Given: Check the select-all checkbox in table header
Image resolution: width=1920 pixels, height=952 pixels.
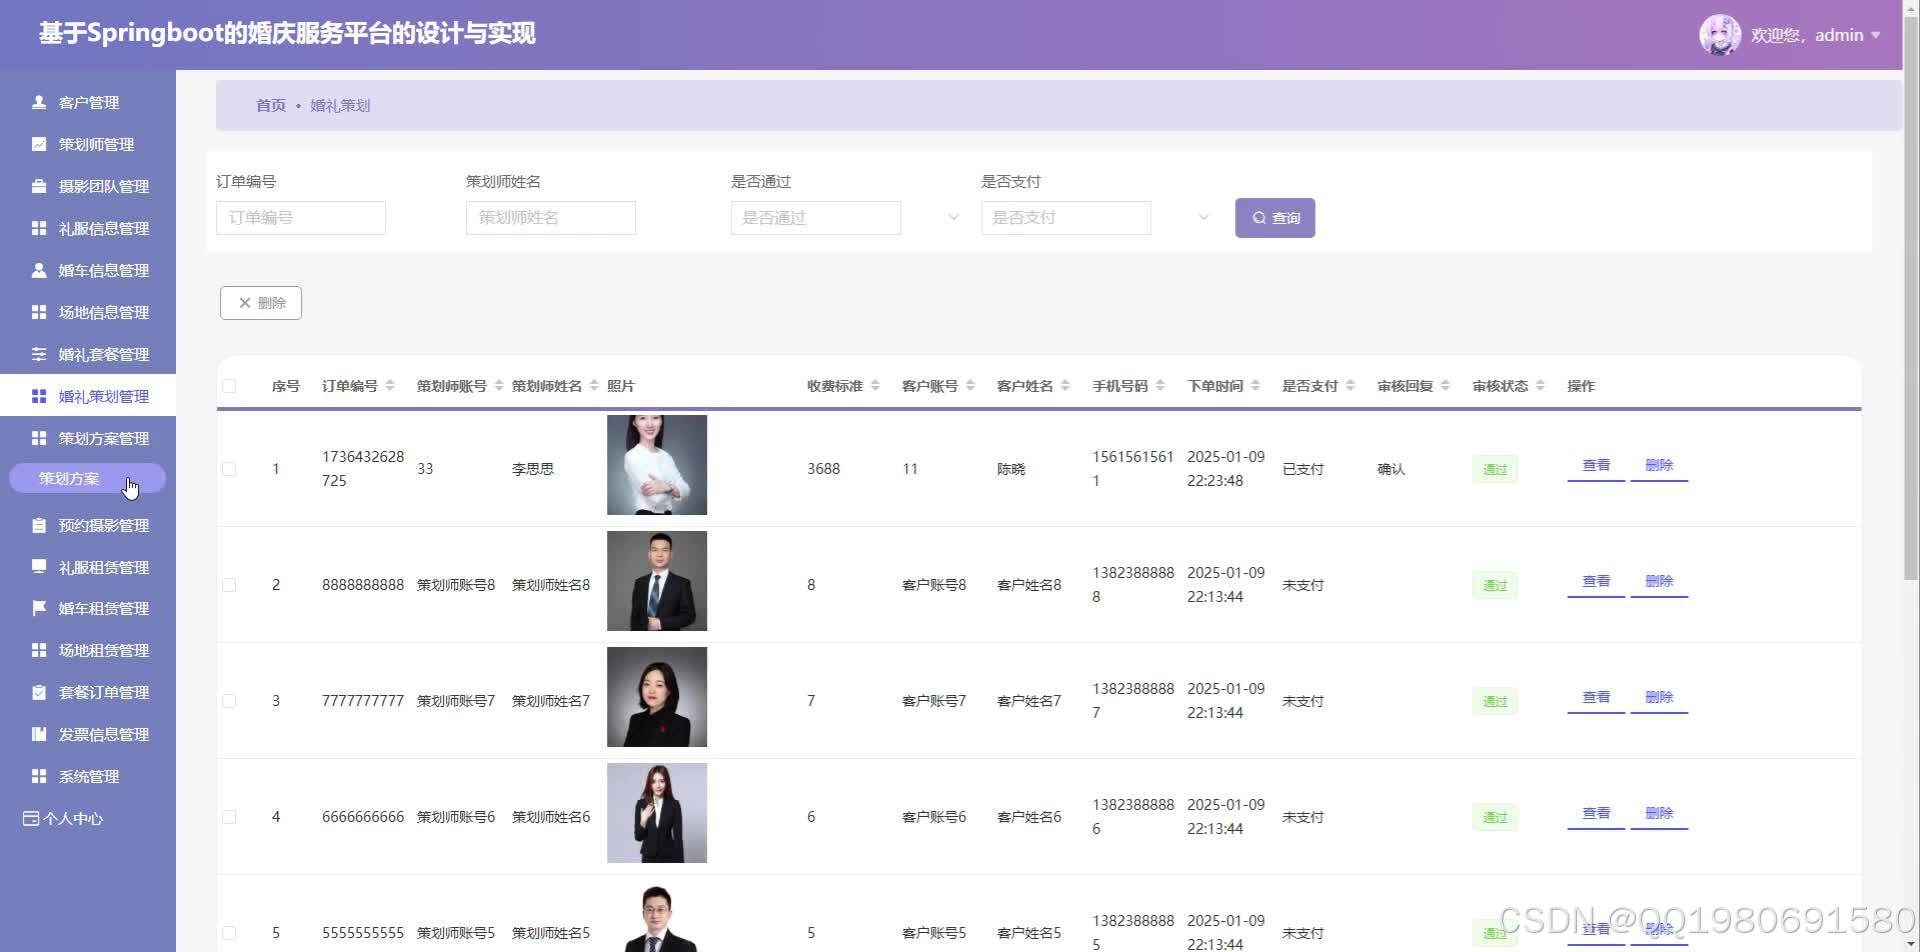Looking at the screenshot, I should click(x=229, y=385).
